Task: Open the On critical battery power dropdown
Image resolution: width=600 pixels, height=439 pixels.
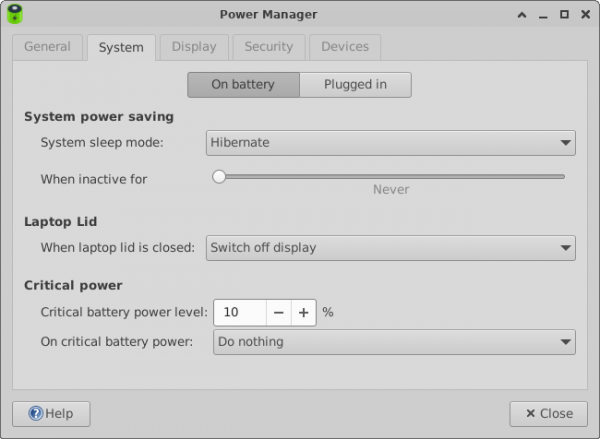Action: [x=394, y=342]
